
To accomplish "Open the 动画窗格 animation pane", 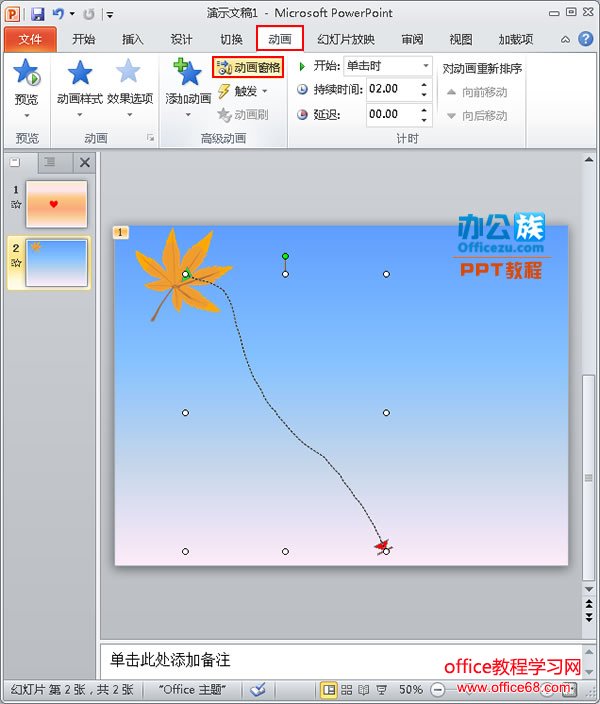I will [248, 67].
